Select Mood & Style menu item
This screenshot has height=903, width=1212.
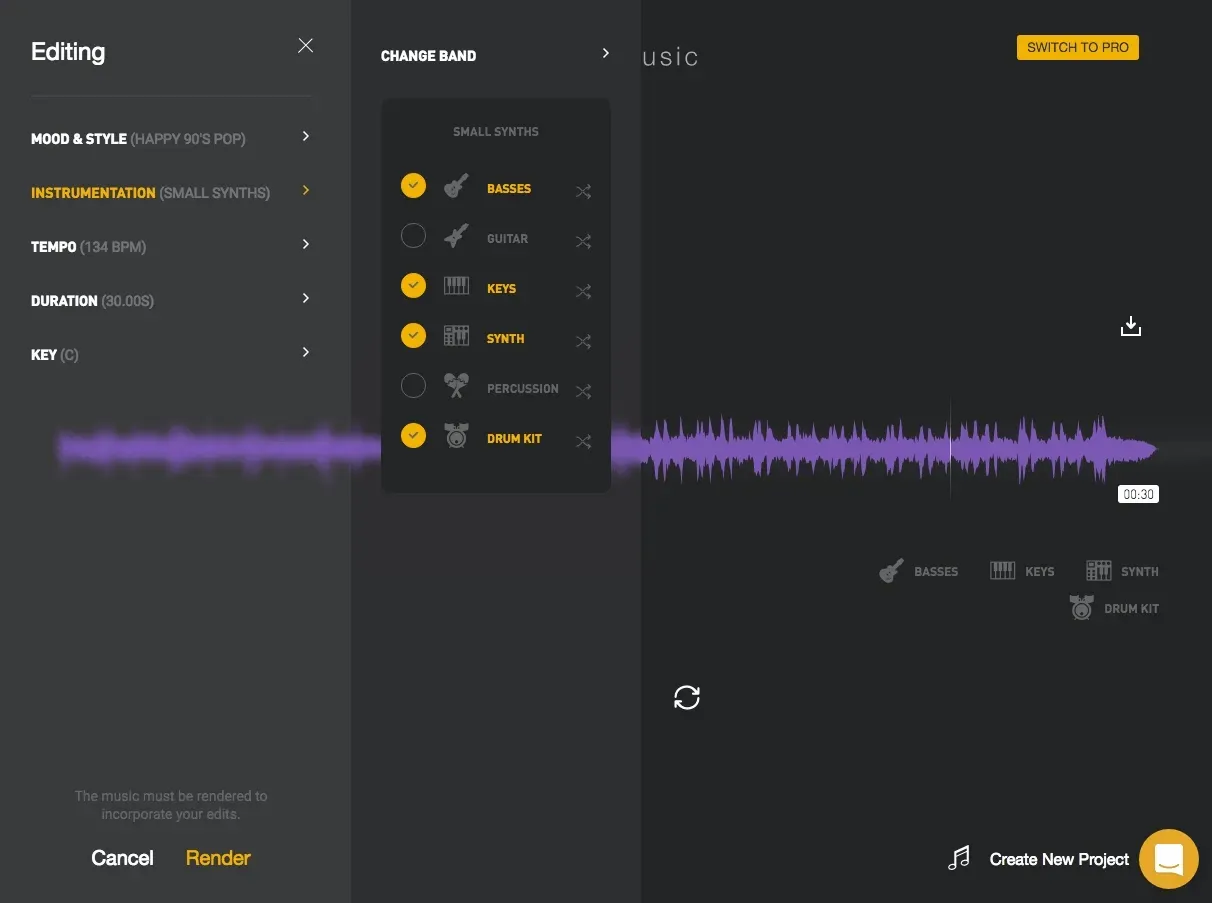[x=171, y=138]
